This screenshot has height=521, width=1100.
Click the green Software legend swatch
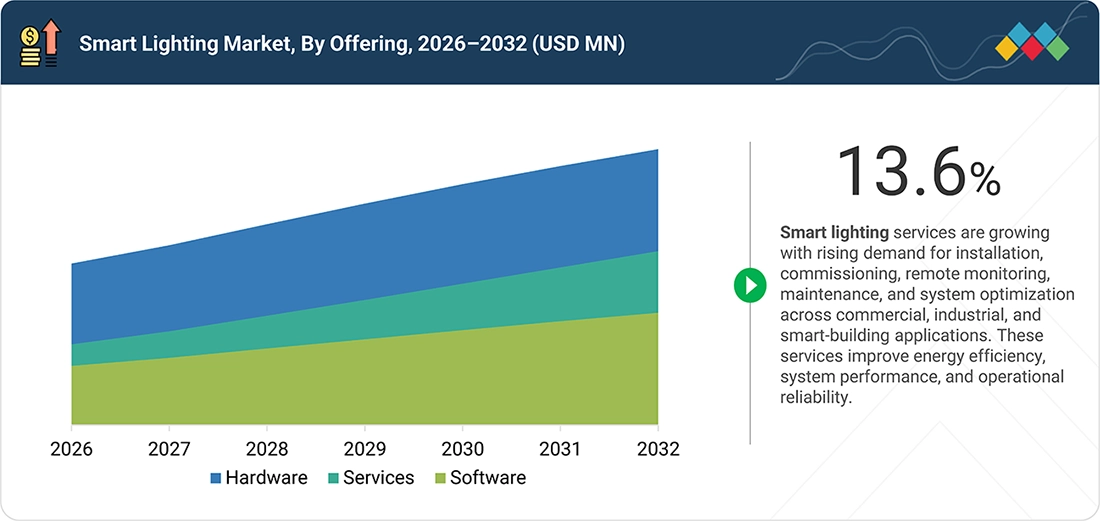click(x=440, y=478)
